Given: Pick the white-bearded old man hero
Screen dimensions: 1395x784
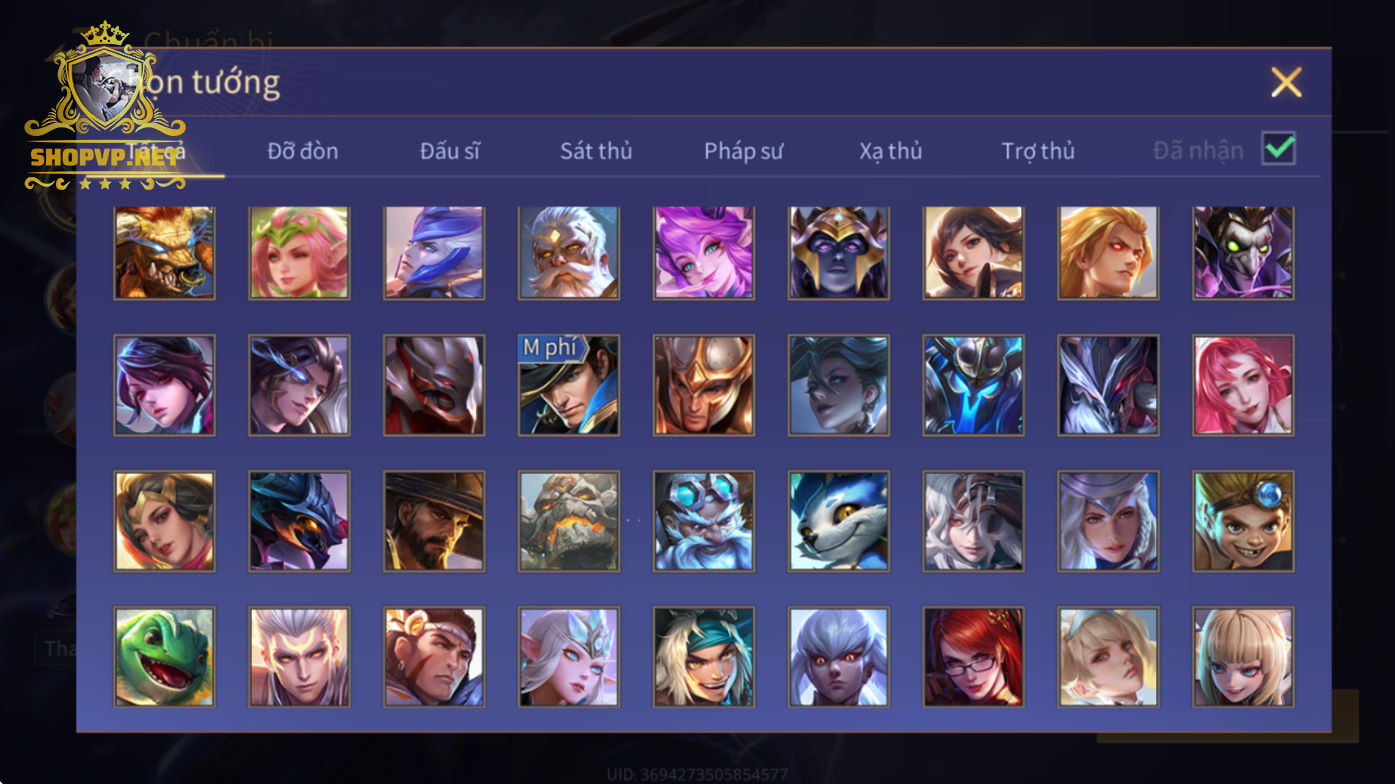Looking at the screenshot, I should point(569,252).
